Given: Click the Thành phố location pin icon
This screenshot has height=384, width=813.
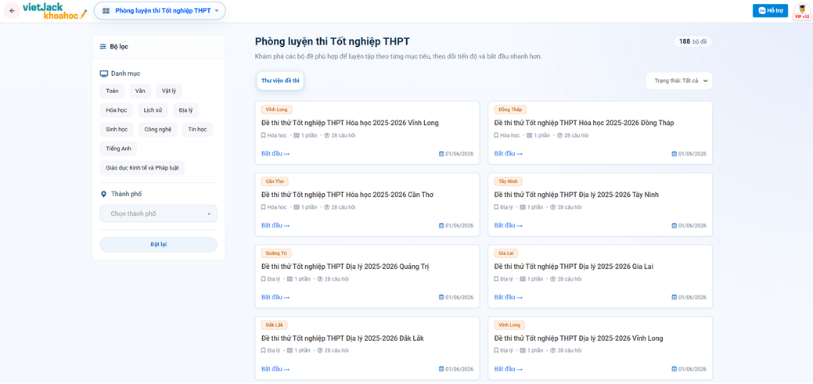Looking at the screenshot, I should point(103,194).
